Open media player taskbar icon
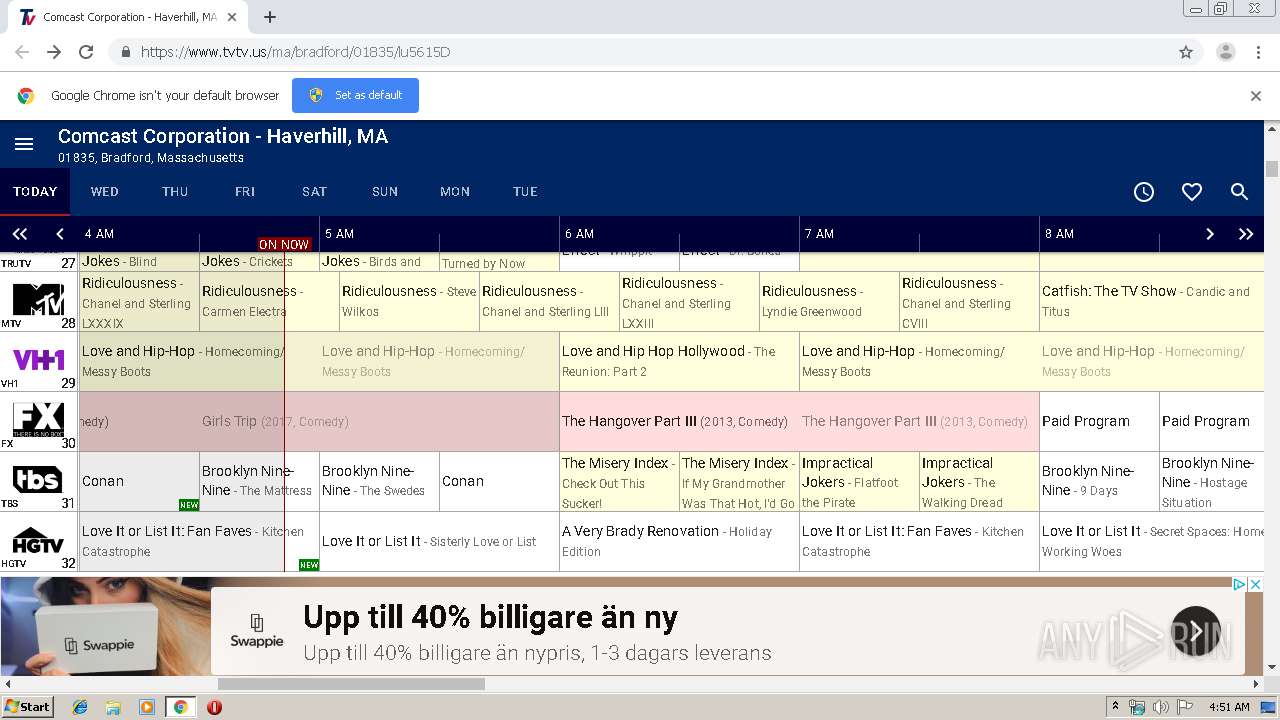Screen dimensions: 1280x720 click(147, 707)
